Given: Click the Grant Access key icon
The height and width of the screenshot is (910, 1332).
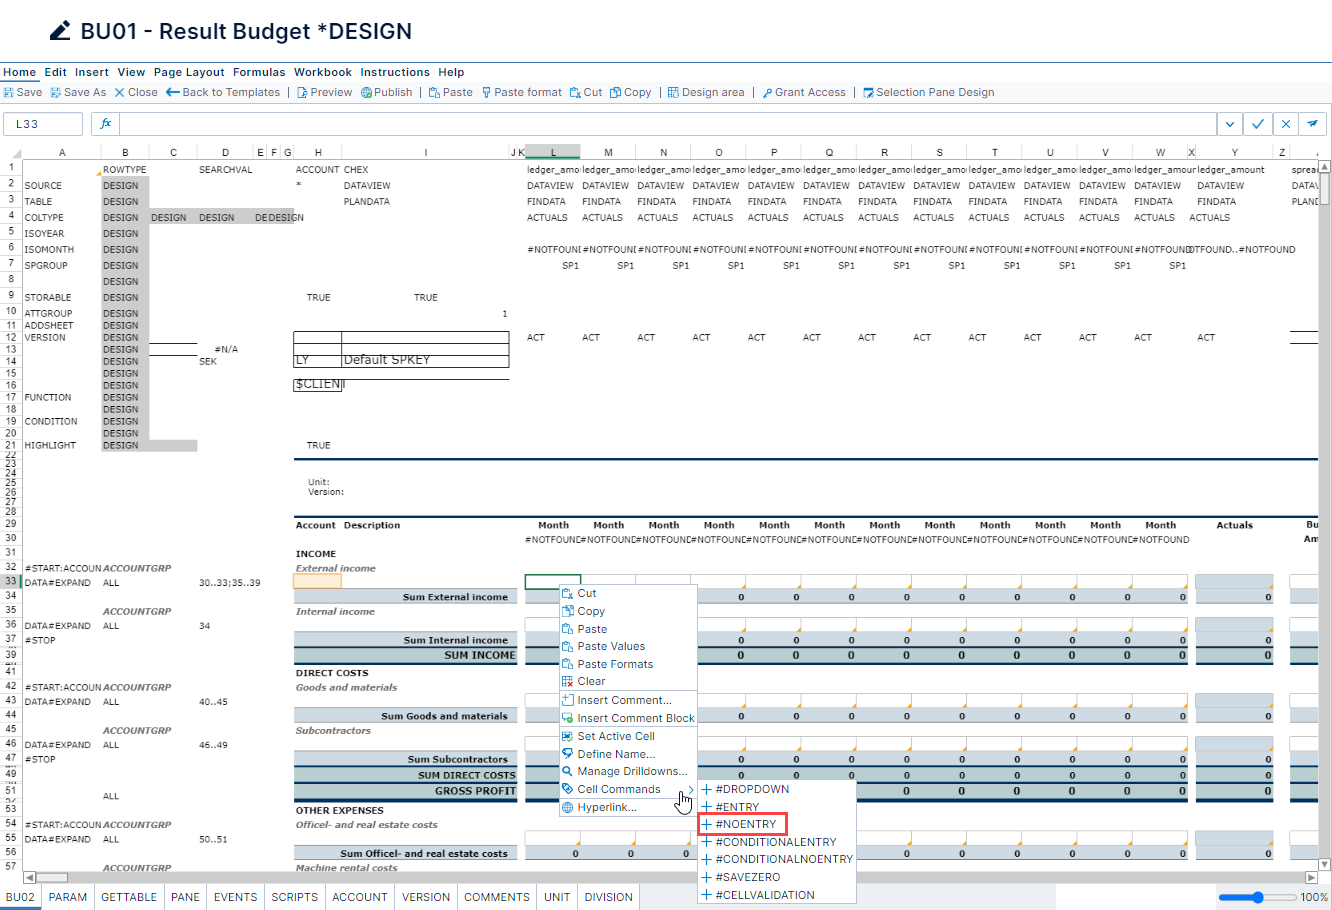Looking at the screenshot, I should [x=767, y=93].
